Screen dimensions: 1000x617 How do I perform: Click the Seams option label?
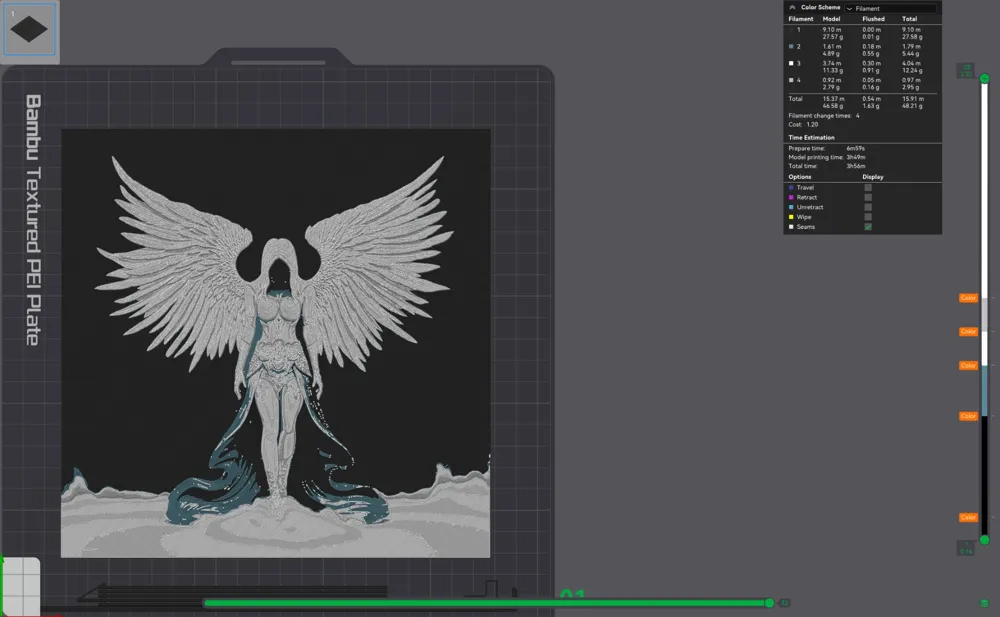click(x=805, y=227)
